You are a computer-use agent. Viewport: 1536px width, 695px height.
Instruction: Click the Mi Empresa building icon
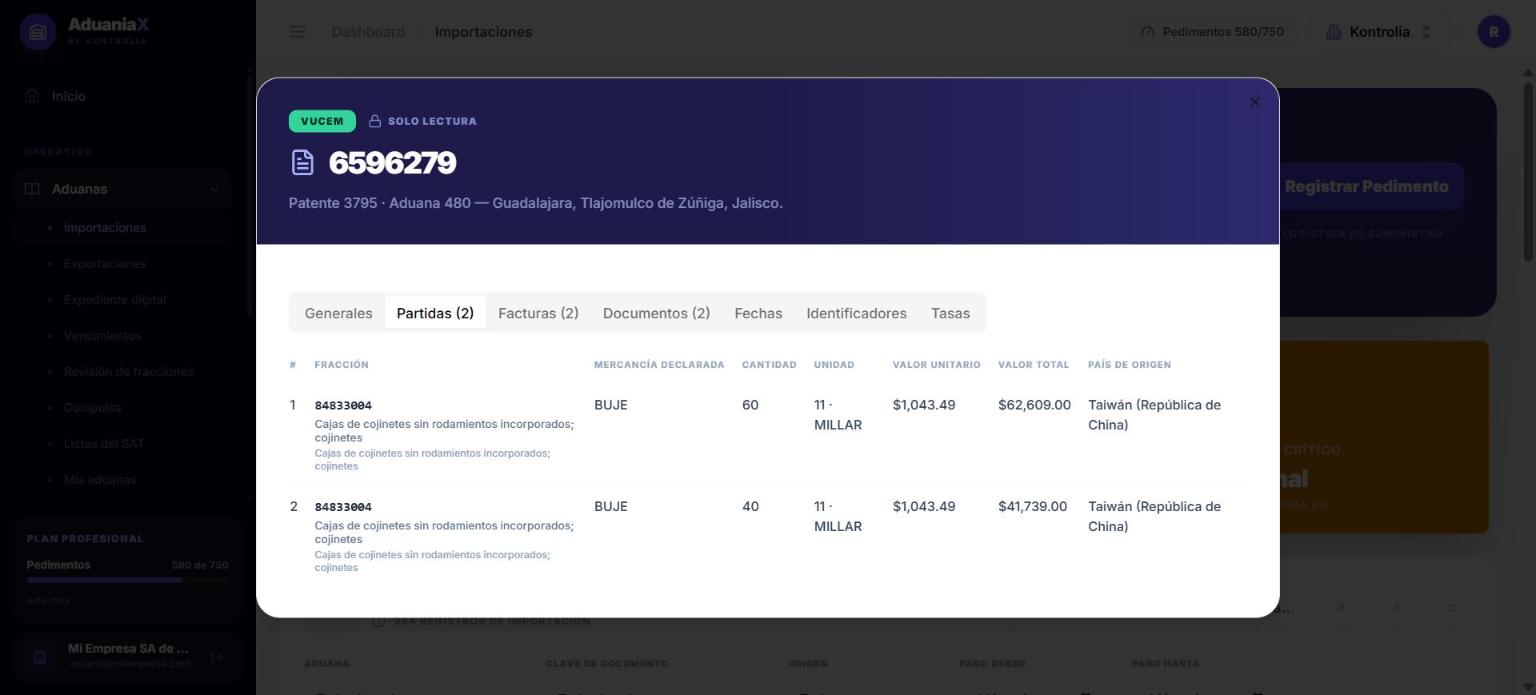coord(40,657)
